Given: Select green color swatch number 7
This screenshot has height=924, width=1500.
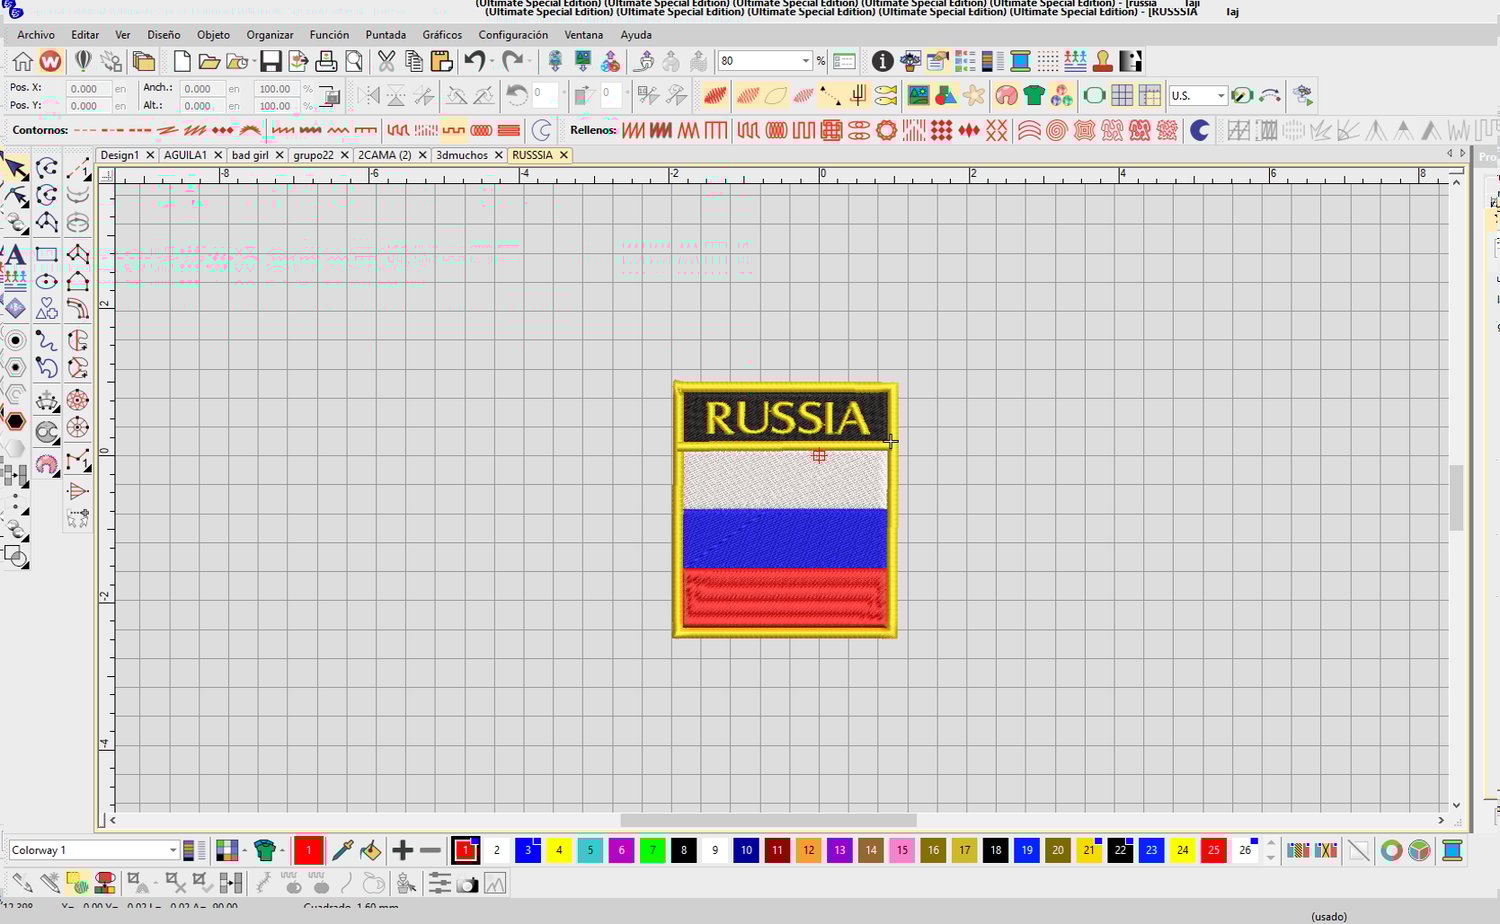Looking at the screenshot, I should click(652, 851).
